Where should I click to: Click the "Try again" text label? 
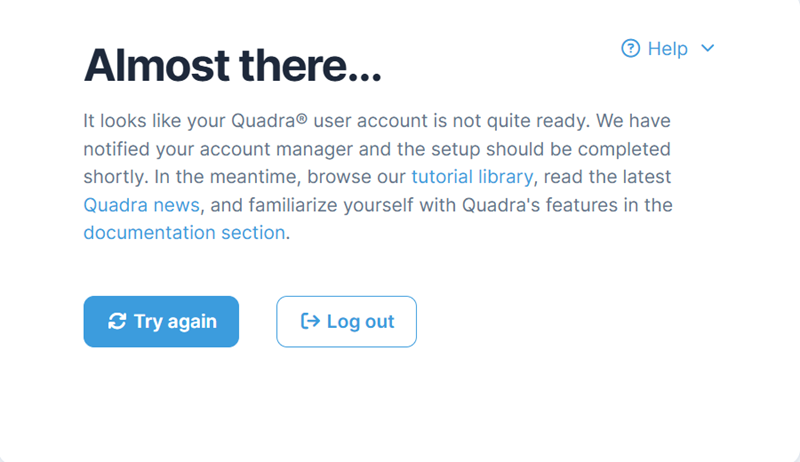coord(175,321)
